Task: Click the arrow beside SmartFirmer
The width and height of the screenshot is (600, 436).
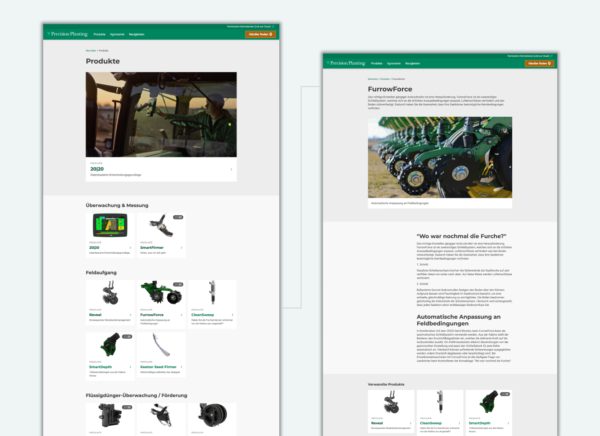Action: (181, 248)
